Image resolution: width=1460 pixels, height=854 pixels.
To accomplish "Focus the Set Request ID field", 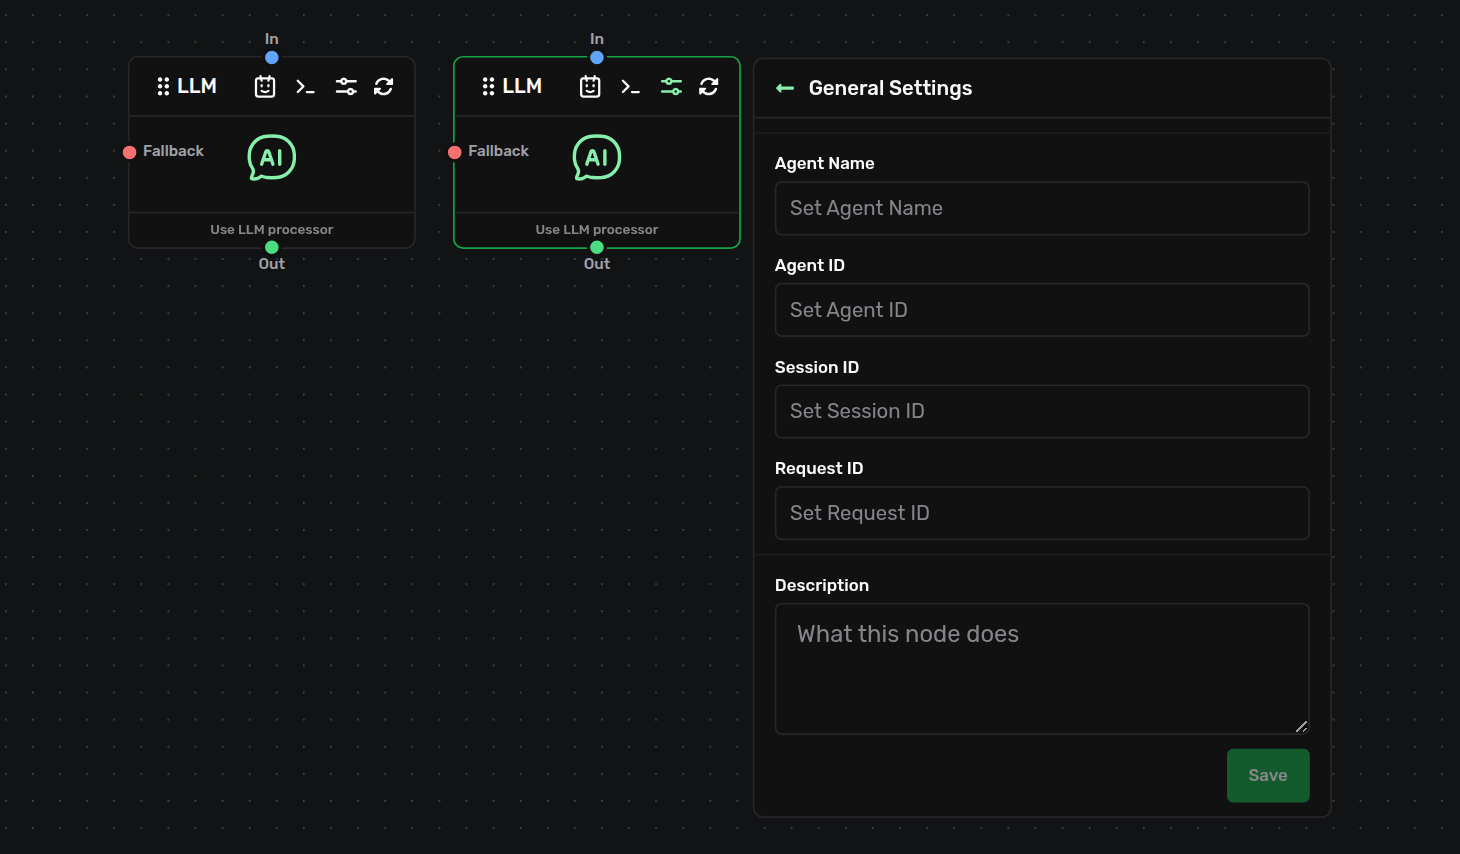I will pyautogui.click(x=1042, y=513).
